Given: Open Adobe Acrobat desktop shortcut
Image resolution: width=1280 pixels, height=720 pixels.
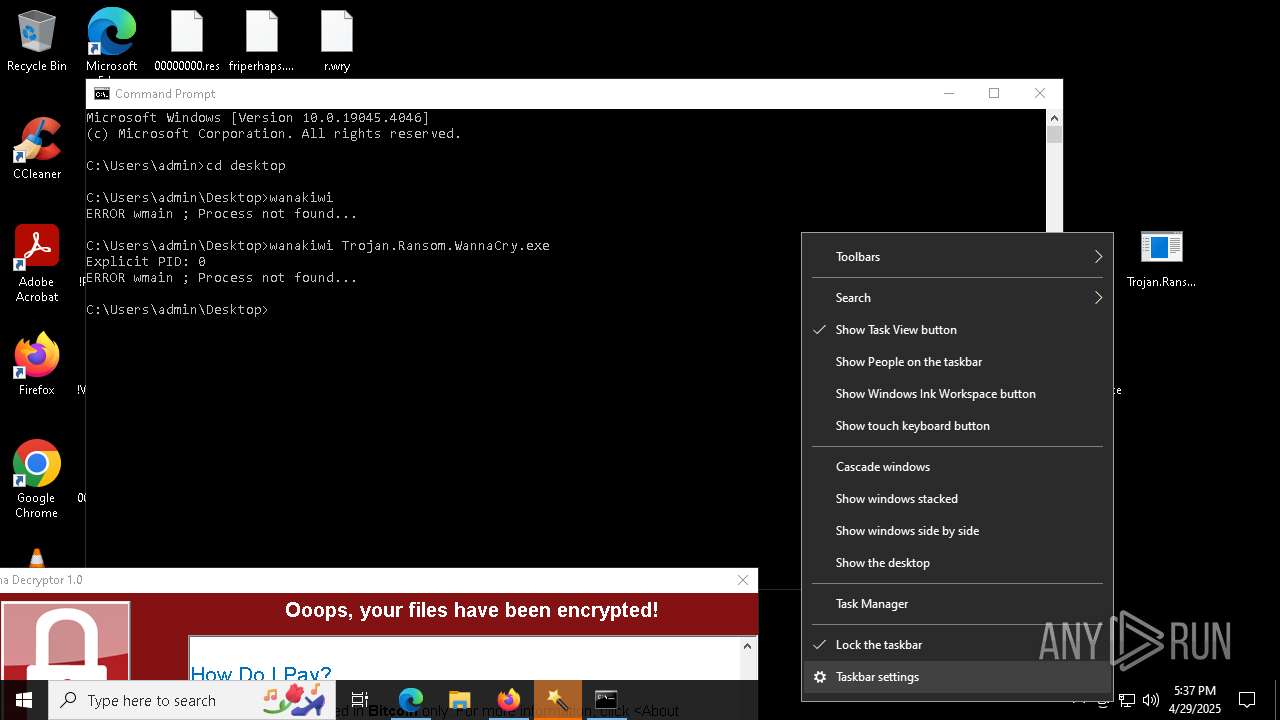Looking at the screenshot, I should point(37,263).
